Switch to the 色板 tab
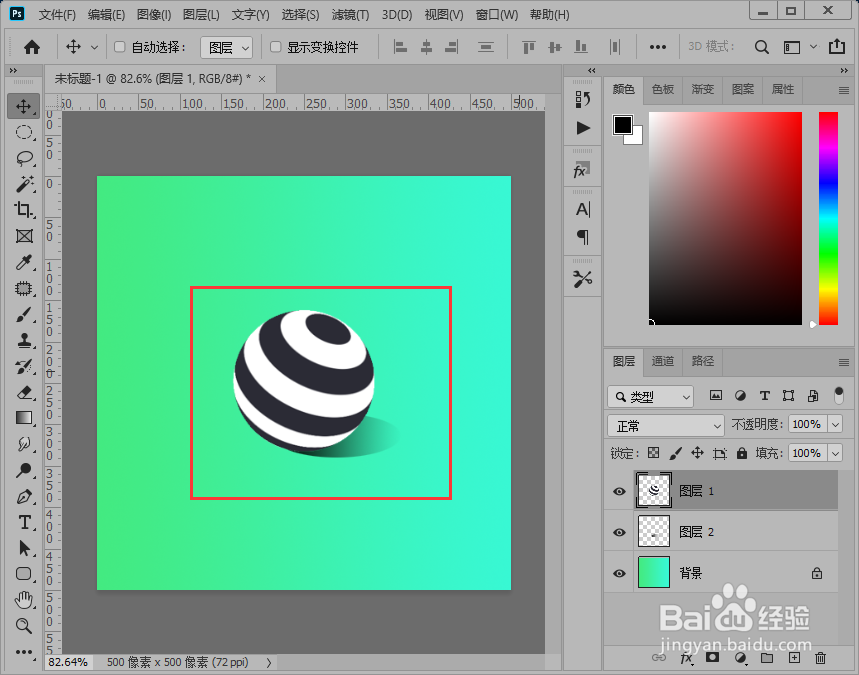This screenshot has height=675, width=859. [x=663, y=89]
